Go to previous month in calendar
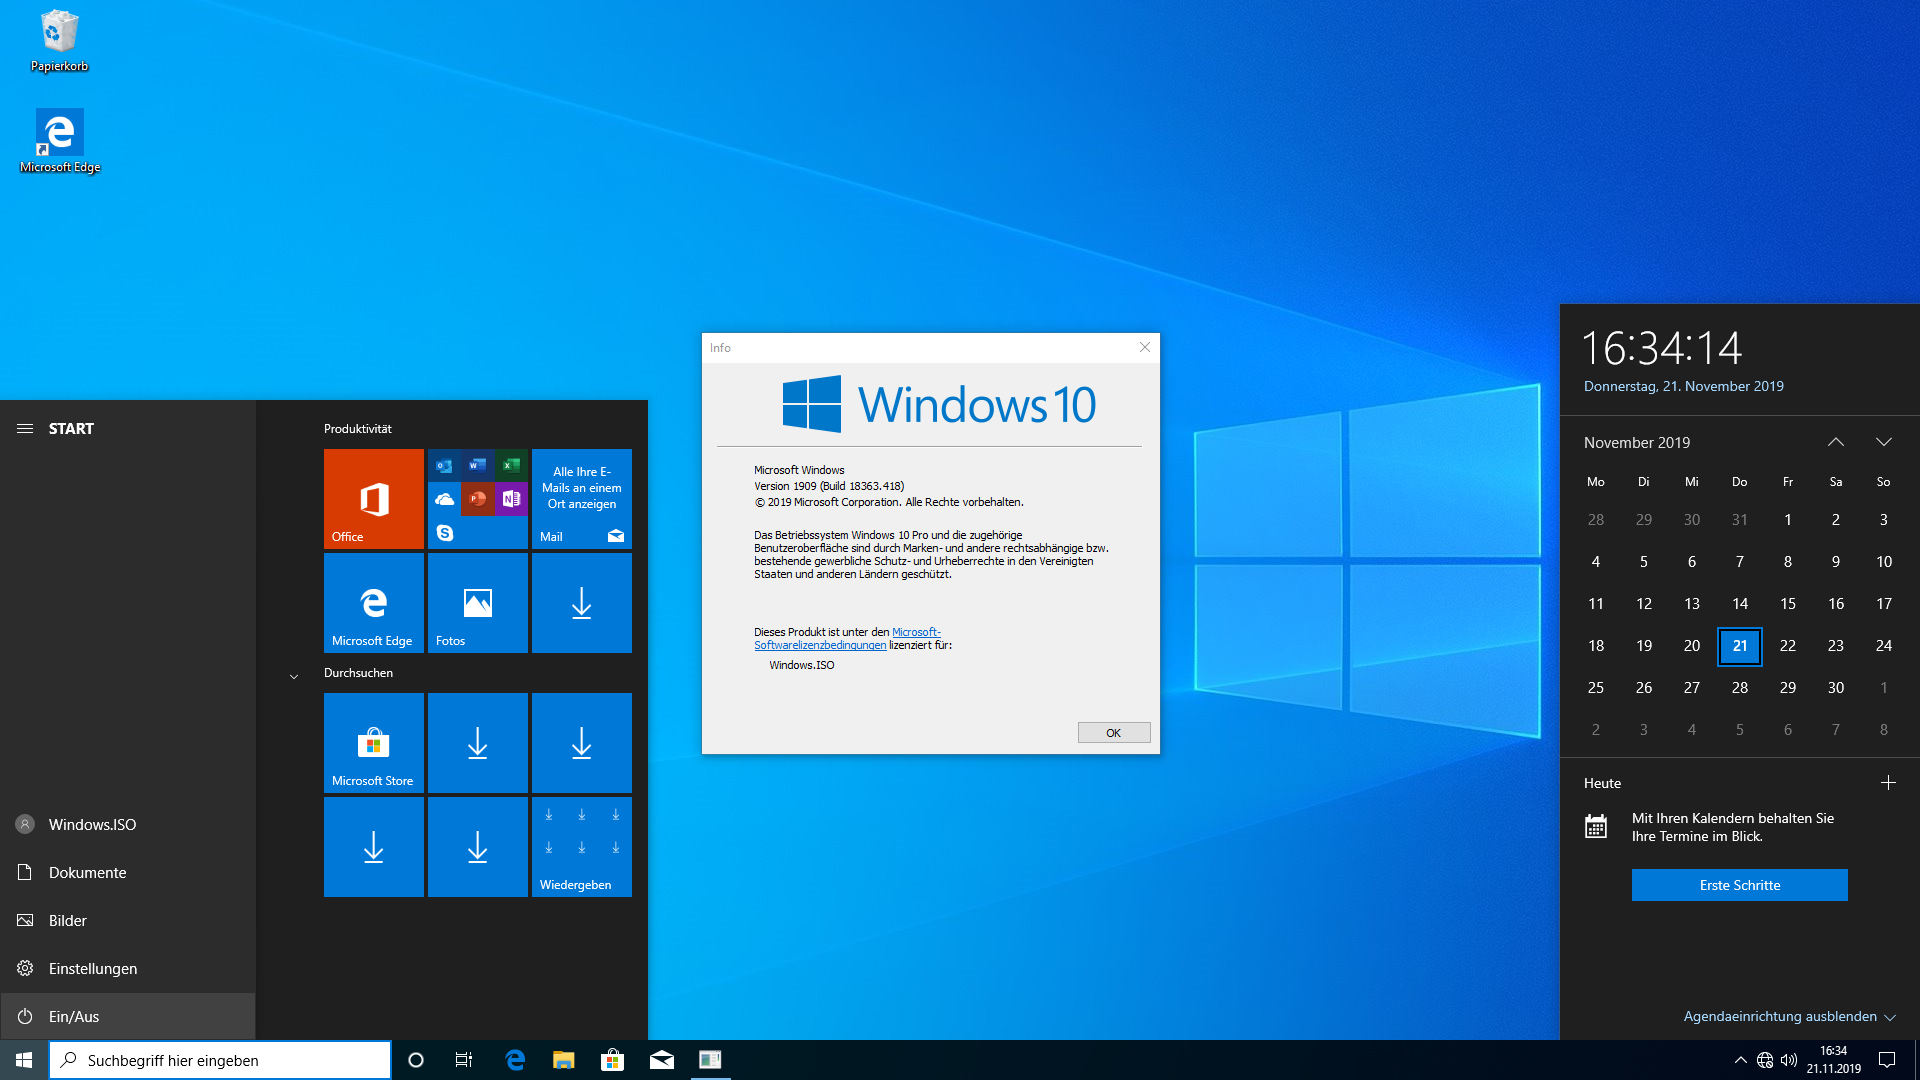Screen dimensions: 1920x1080 click(x=1836, y=442)
